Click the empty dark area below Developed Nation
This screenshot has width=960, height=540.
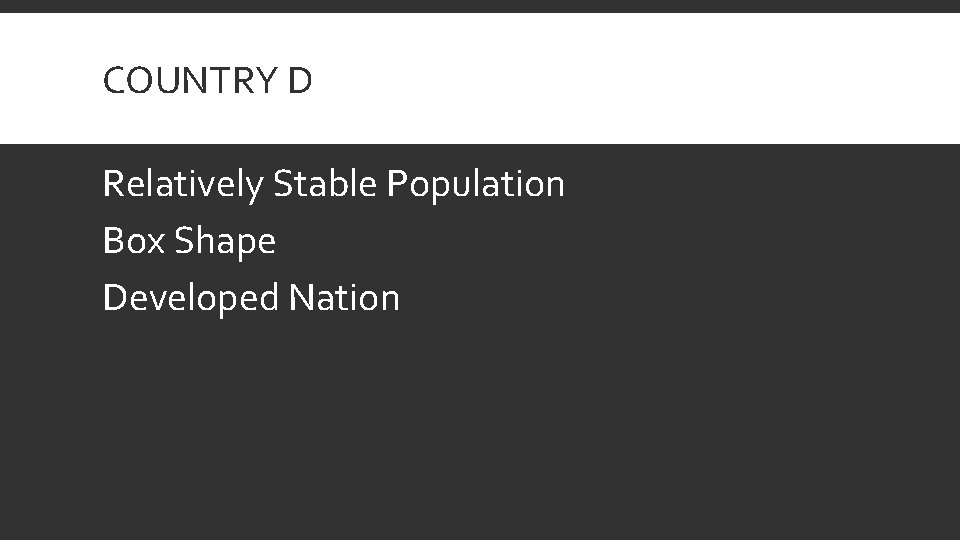pos(480,429)
